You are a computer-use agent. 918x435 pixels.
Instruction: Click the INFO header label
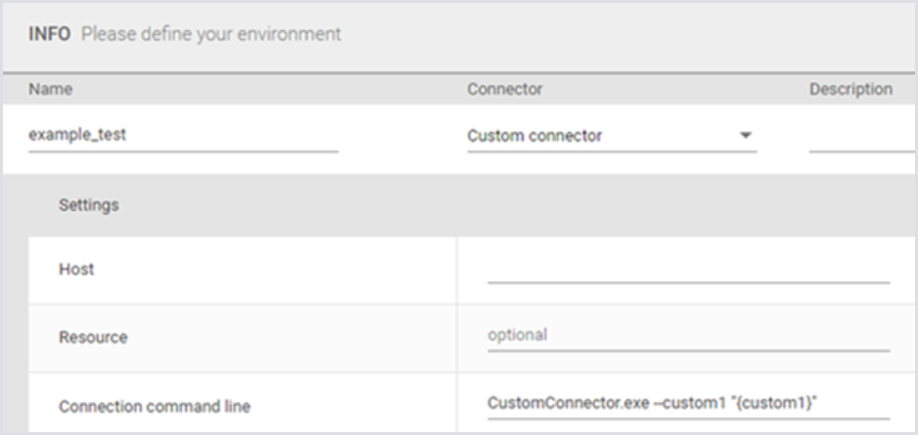point(49,34)
